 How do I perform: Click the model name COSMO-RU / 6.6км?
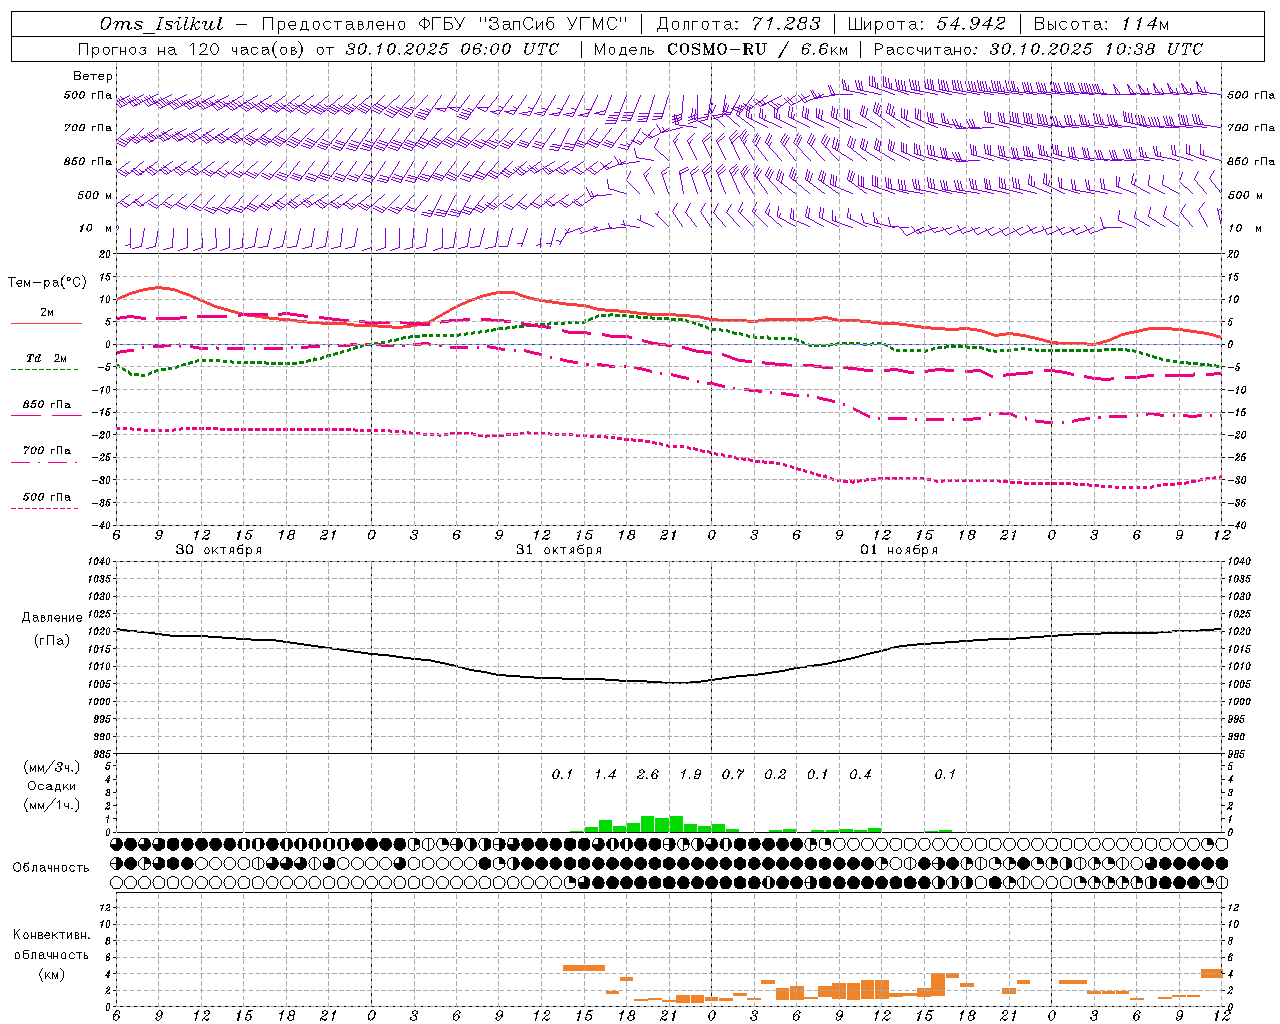pyautogui.click(x=757, y=49)
